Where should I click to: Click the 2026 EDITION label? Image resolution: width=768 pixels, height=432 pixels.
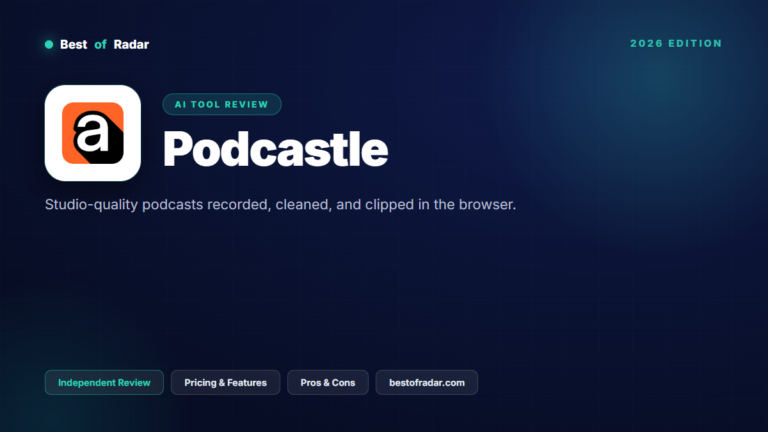click(676, 44)
